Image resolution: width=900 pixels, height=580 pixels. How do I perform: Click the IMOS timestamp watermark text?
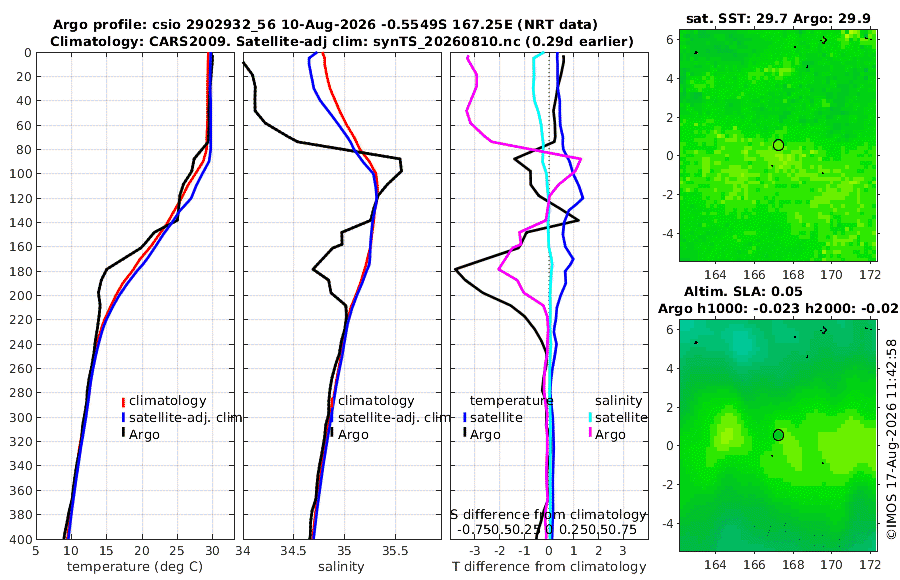pyautogui.click(x=891, y=439)
